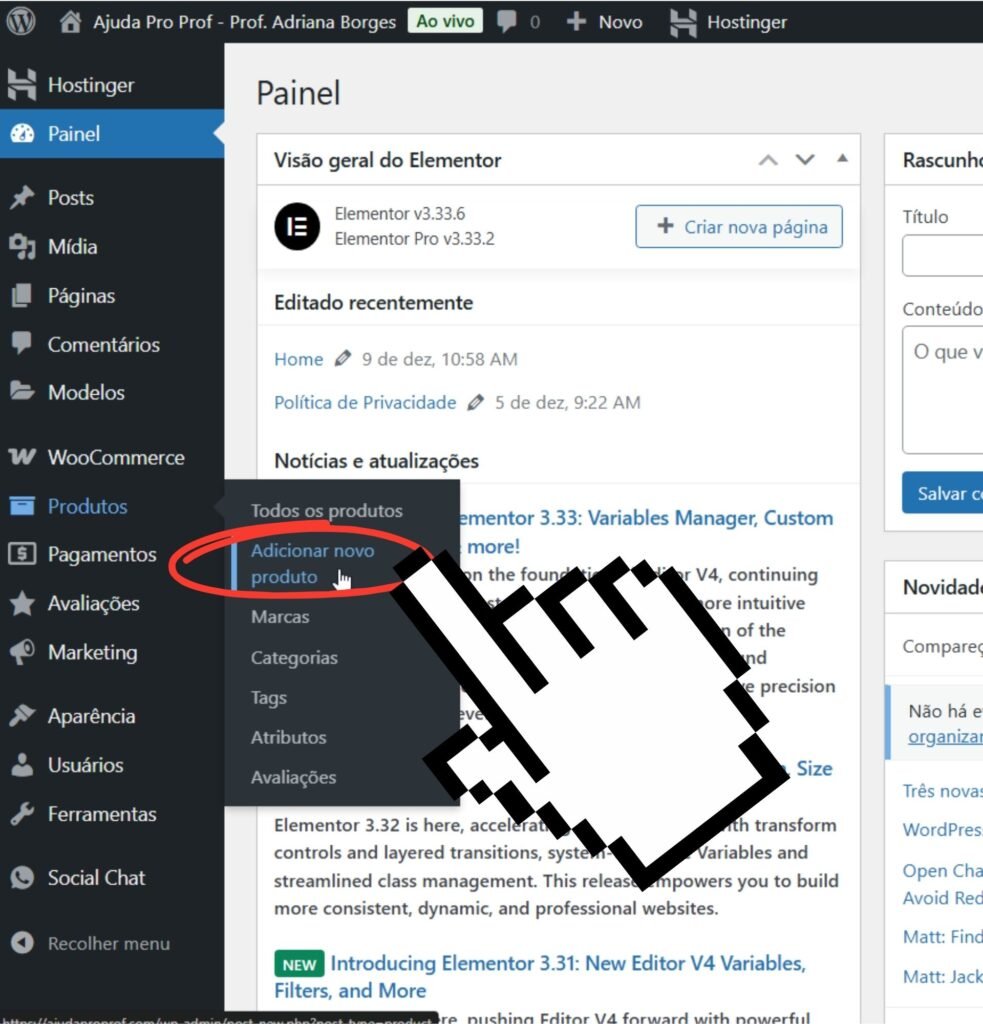The width and height of the screenshot is (983, 1024).
Task: Move Elementor widget down with the chevron
Action: point(805,160)
